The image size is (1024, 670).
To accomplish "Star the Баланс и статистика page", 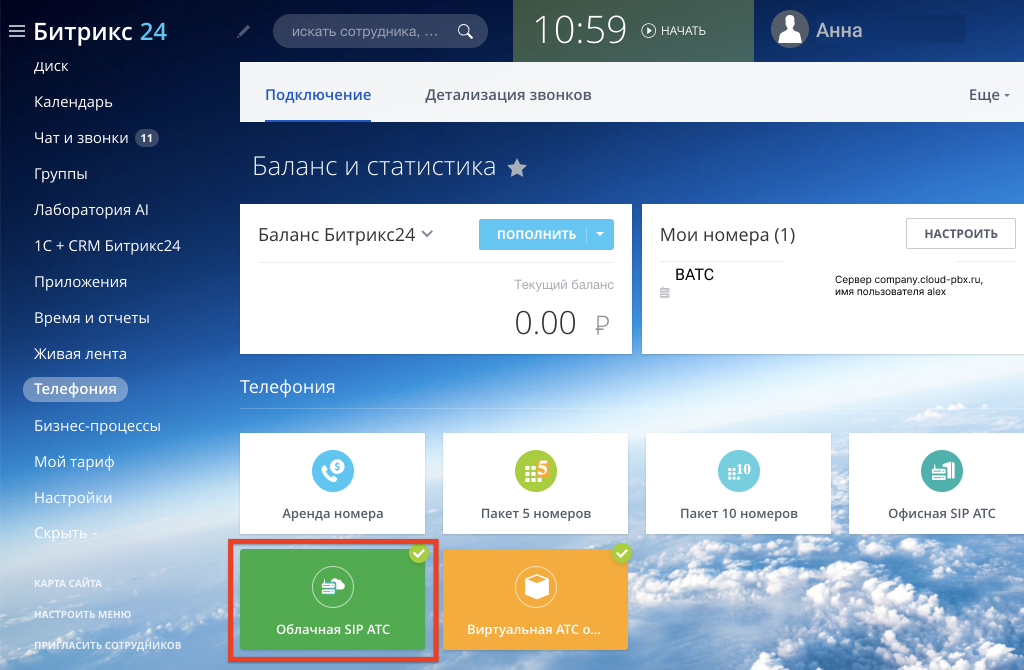I will click(x=517, y=168).
